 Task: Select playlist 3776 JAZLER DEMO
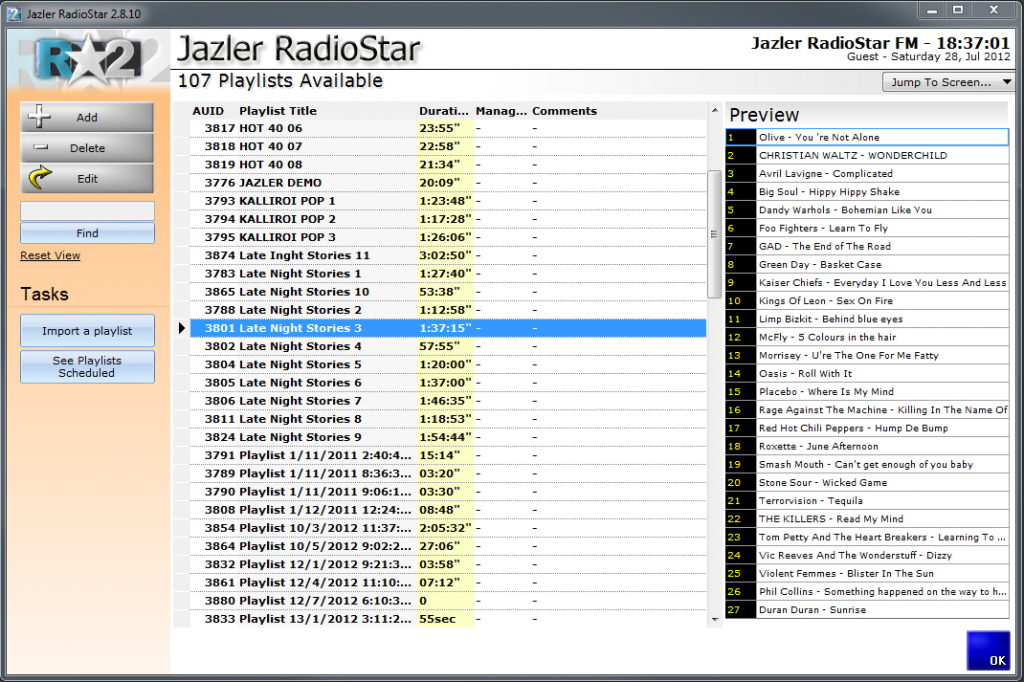[x=448, y=183]
